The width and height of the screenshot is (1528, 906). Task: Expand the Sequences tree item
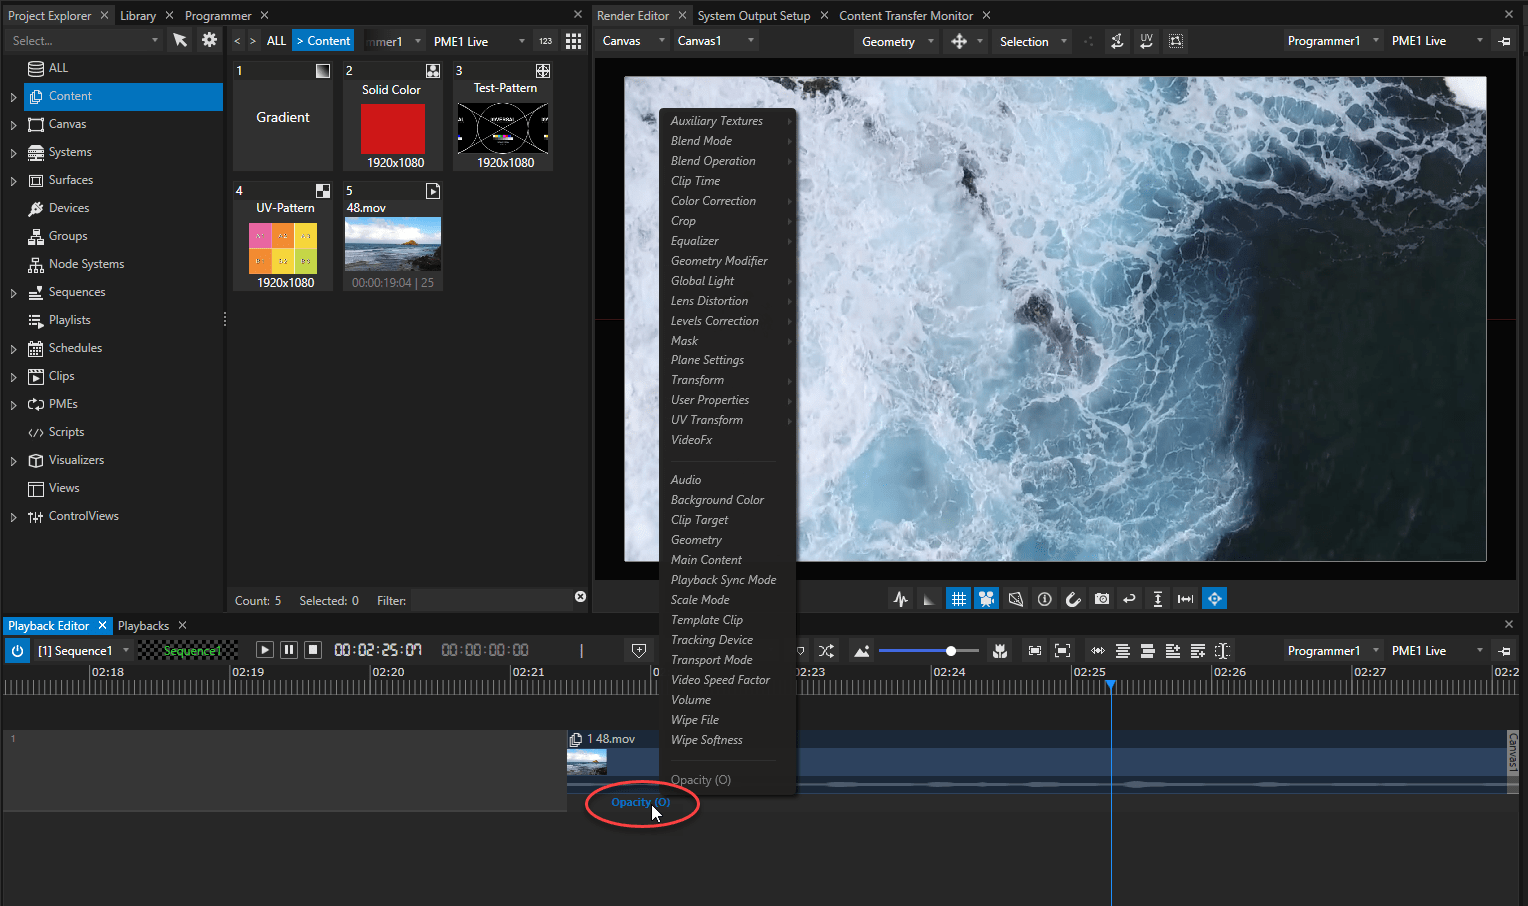tap(12, 291)
